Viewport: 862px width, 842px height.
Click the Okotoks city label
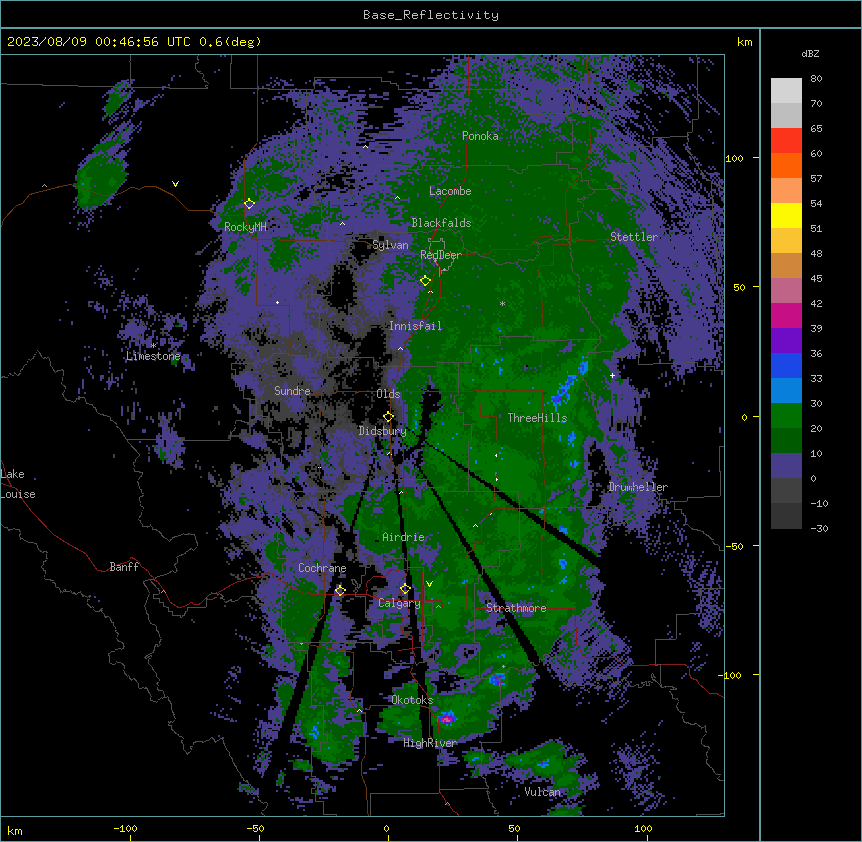pyautogui.click(x=412, y=700)
